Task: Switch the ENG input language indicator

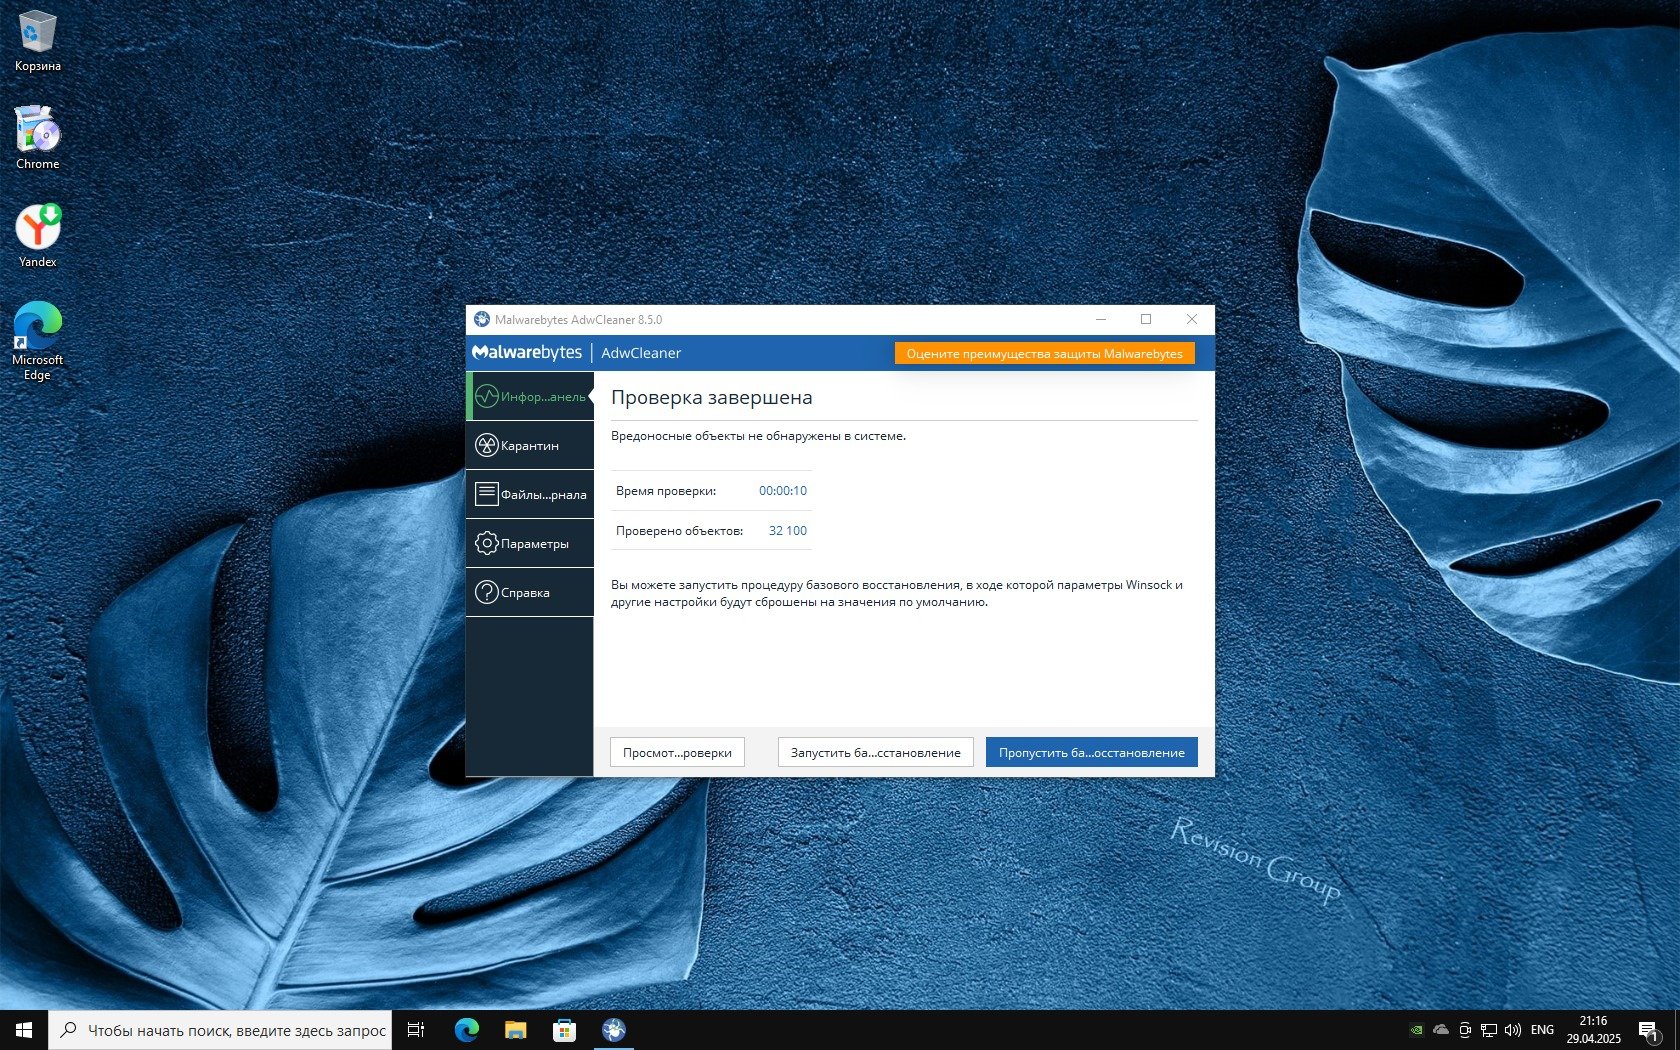Action: click(1542, 1030)
